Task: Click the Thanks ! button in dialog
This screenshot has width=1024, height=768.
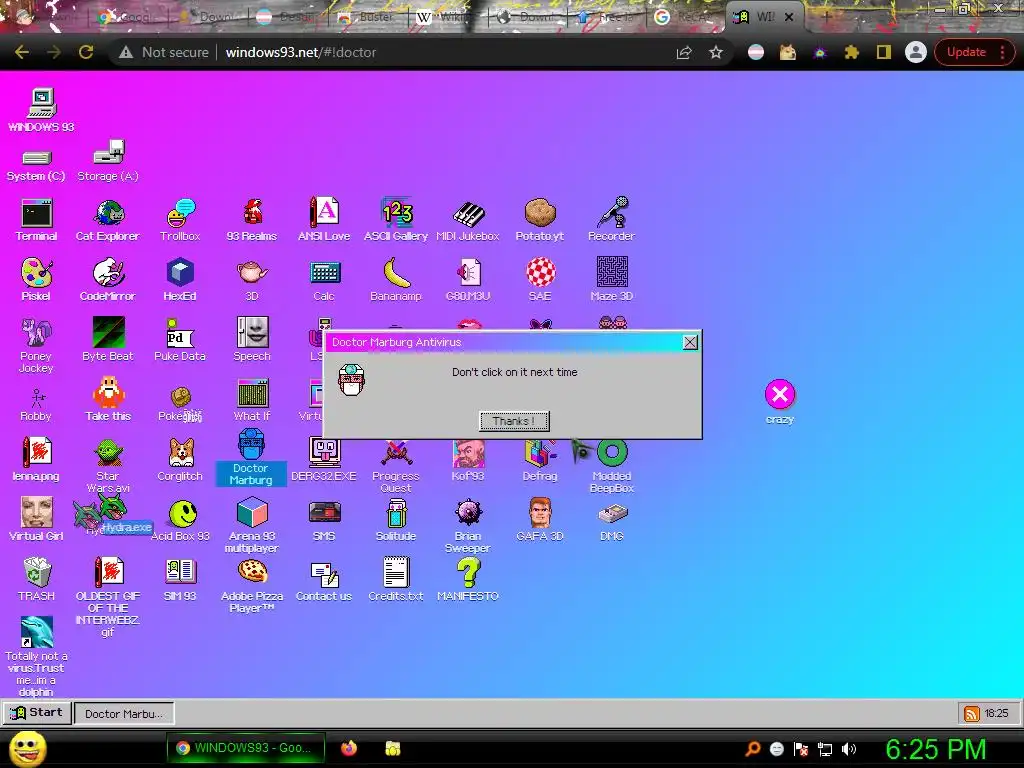Action: (x=514, y=421)
